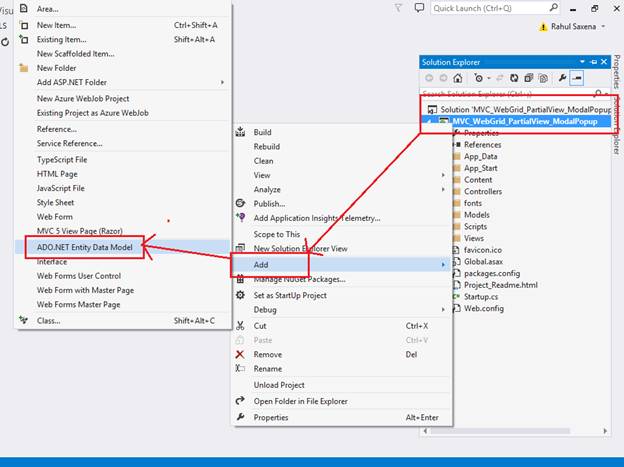Click the Publish globe icon
Screen dimensions: 624x467
tap(240, 203)
